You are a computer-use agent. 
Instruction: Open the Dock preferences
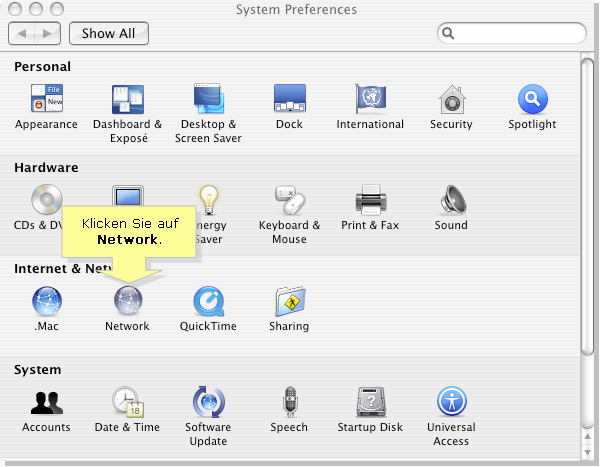290,98
